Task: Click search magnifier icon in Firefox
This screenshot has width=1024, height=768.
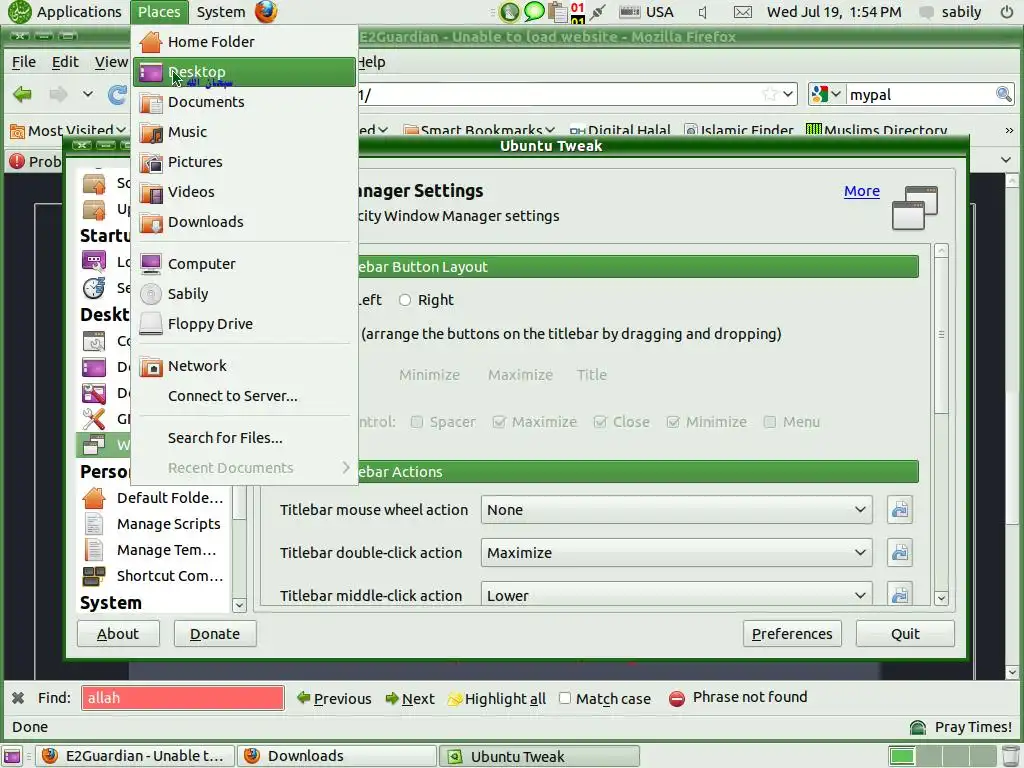Action: point(1003,94)
